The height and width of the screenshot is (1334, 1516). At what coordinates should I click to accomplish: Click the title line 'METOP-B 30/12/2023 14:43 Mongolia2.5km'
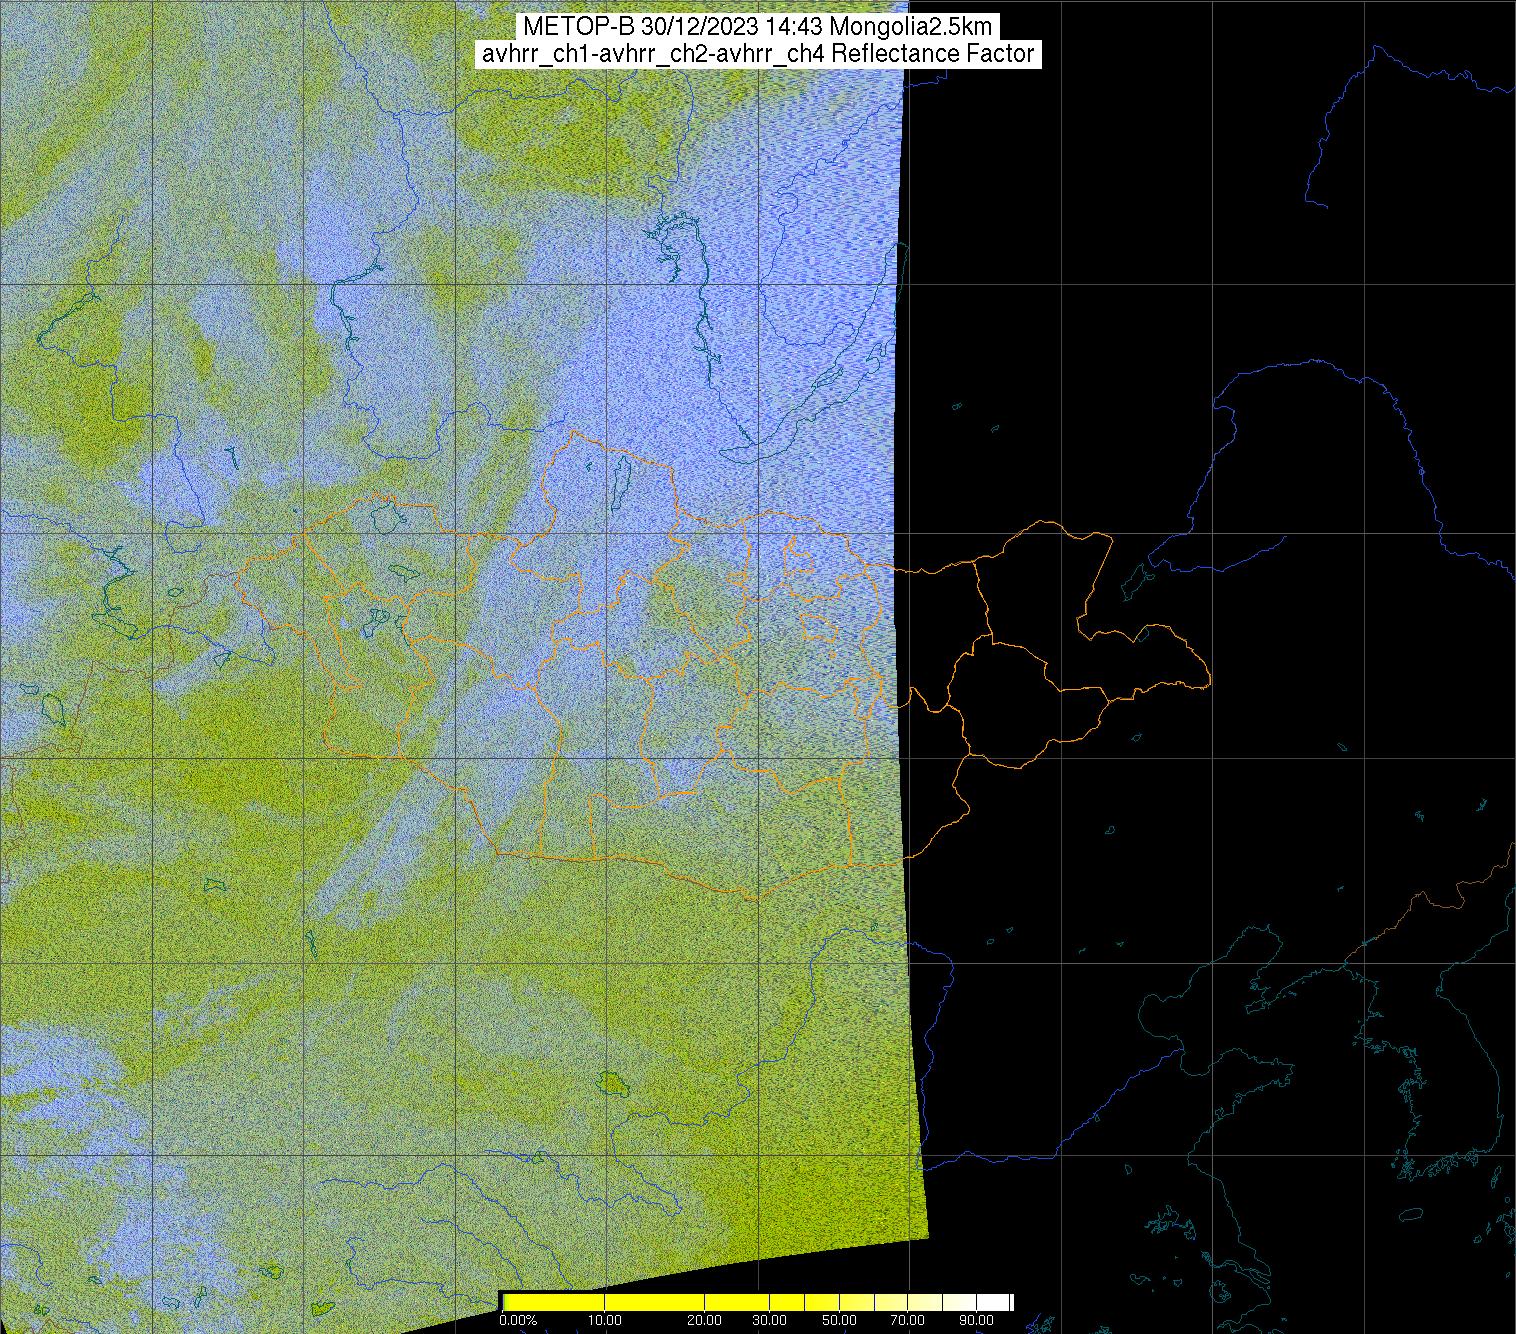point(758,27)
